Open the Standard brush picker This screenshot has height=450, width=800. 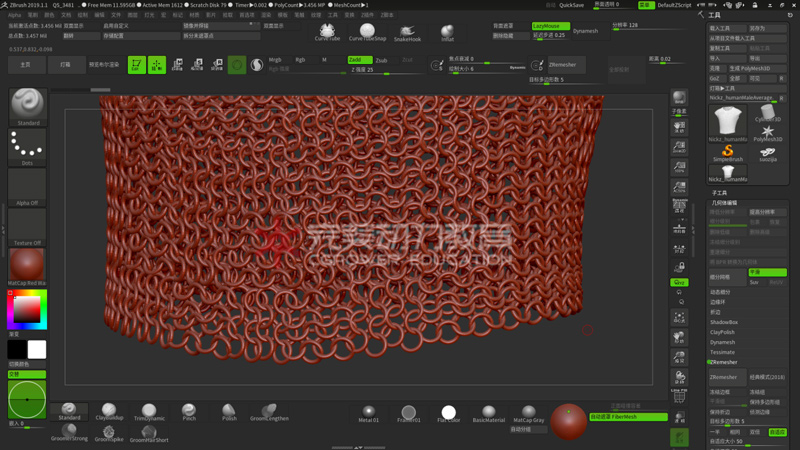[27, 106]
